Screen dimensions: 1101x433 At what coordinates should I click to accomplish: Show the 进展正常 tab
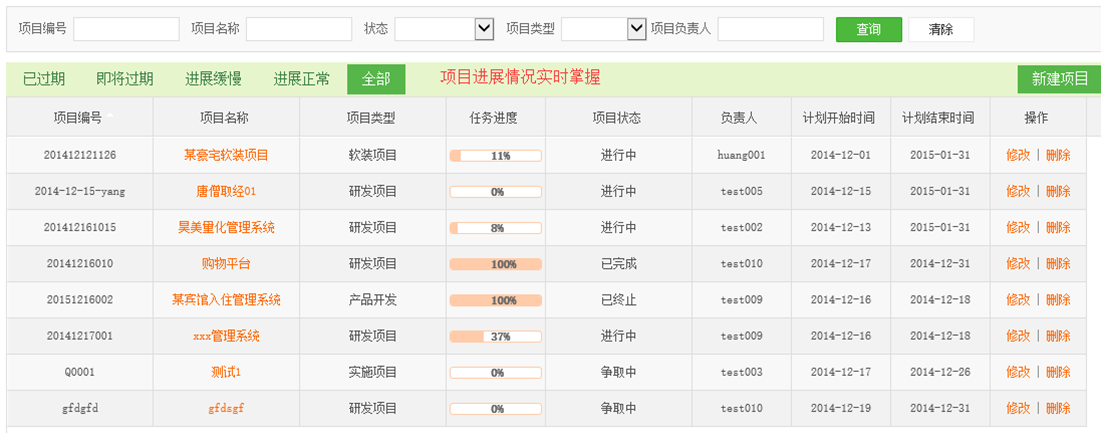click(302, 79)
